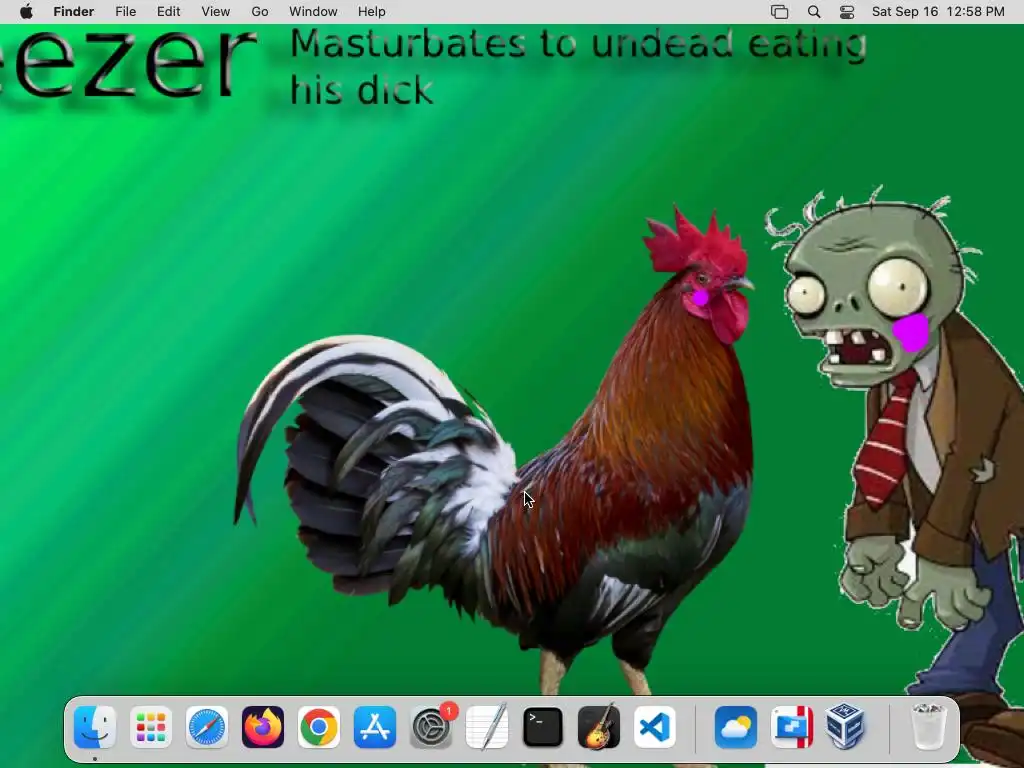Screen dimensions: 1024x768
Task: Click the date and time clock
Action: (x=938, y=12)
